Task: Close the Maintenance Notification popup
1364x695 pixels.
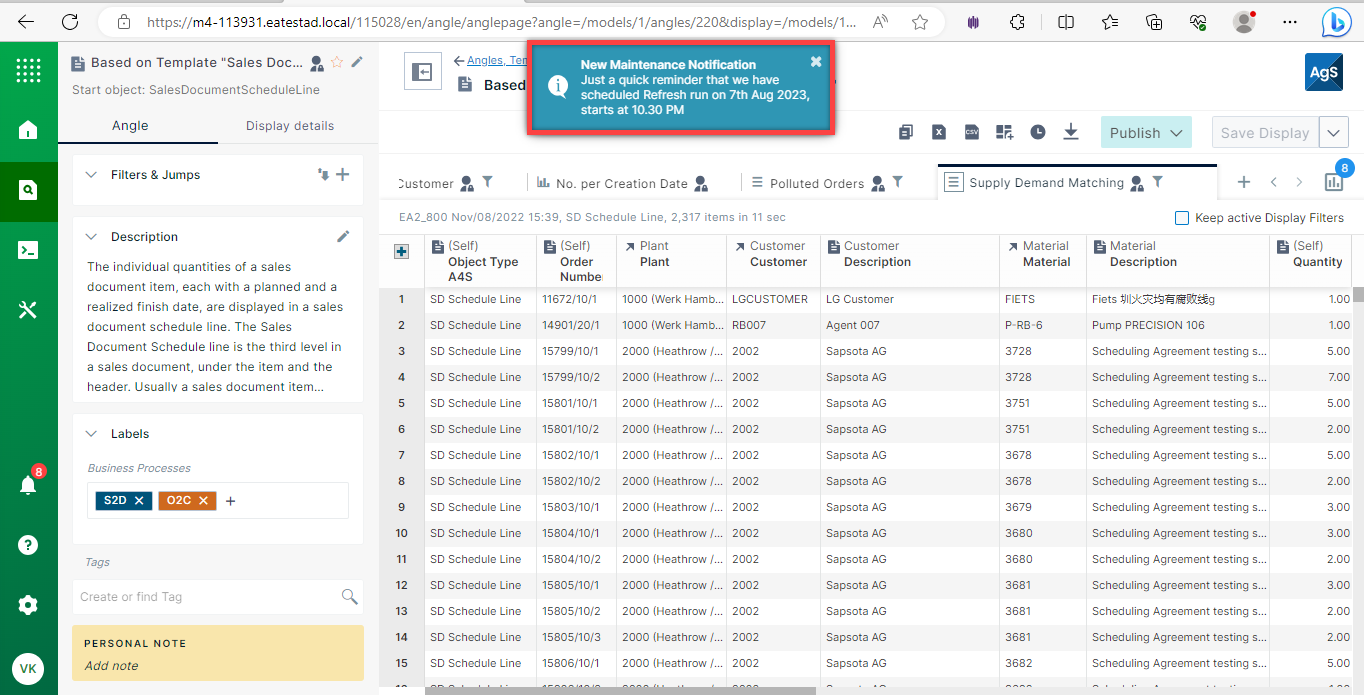Action: (x=816, y=62)
